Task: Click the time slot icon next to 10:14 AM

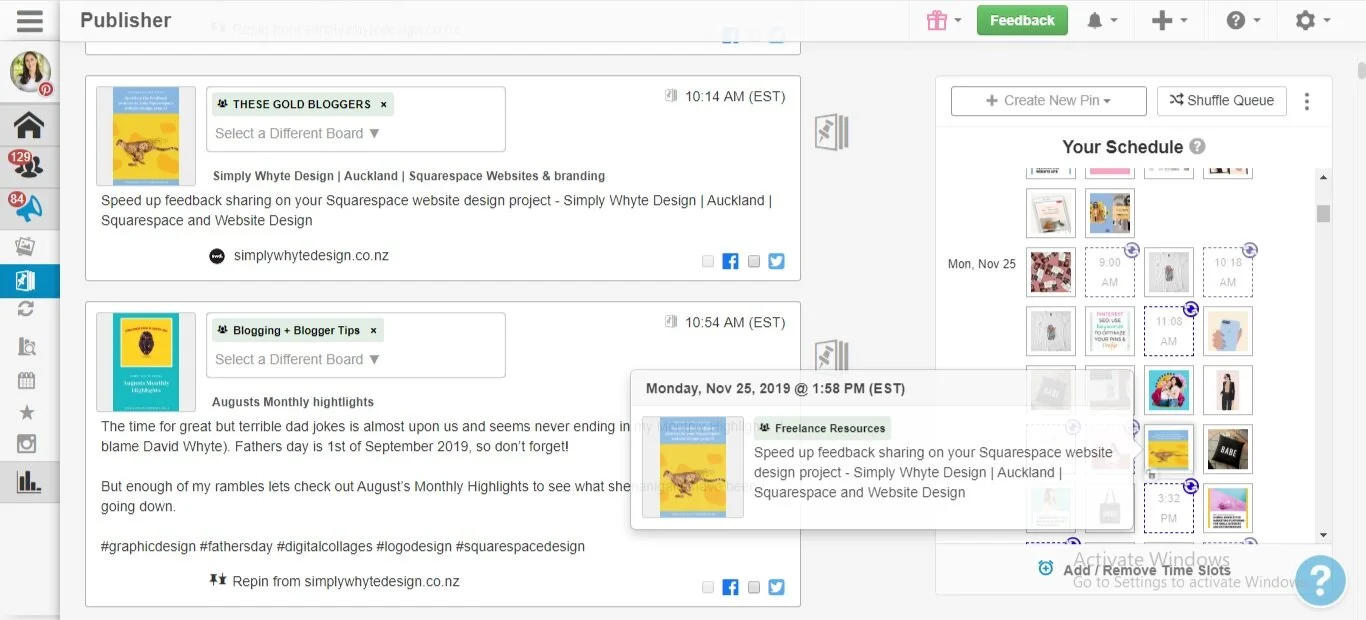Action: click(671, 96)
